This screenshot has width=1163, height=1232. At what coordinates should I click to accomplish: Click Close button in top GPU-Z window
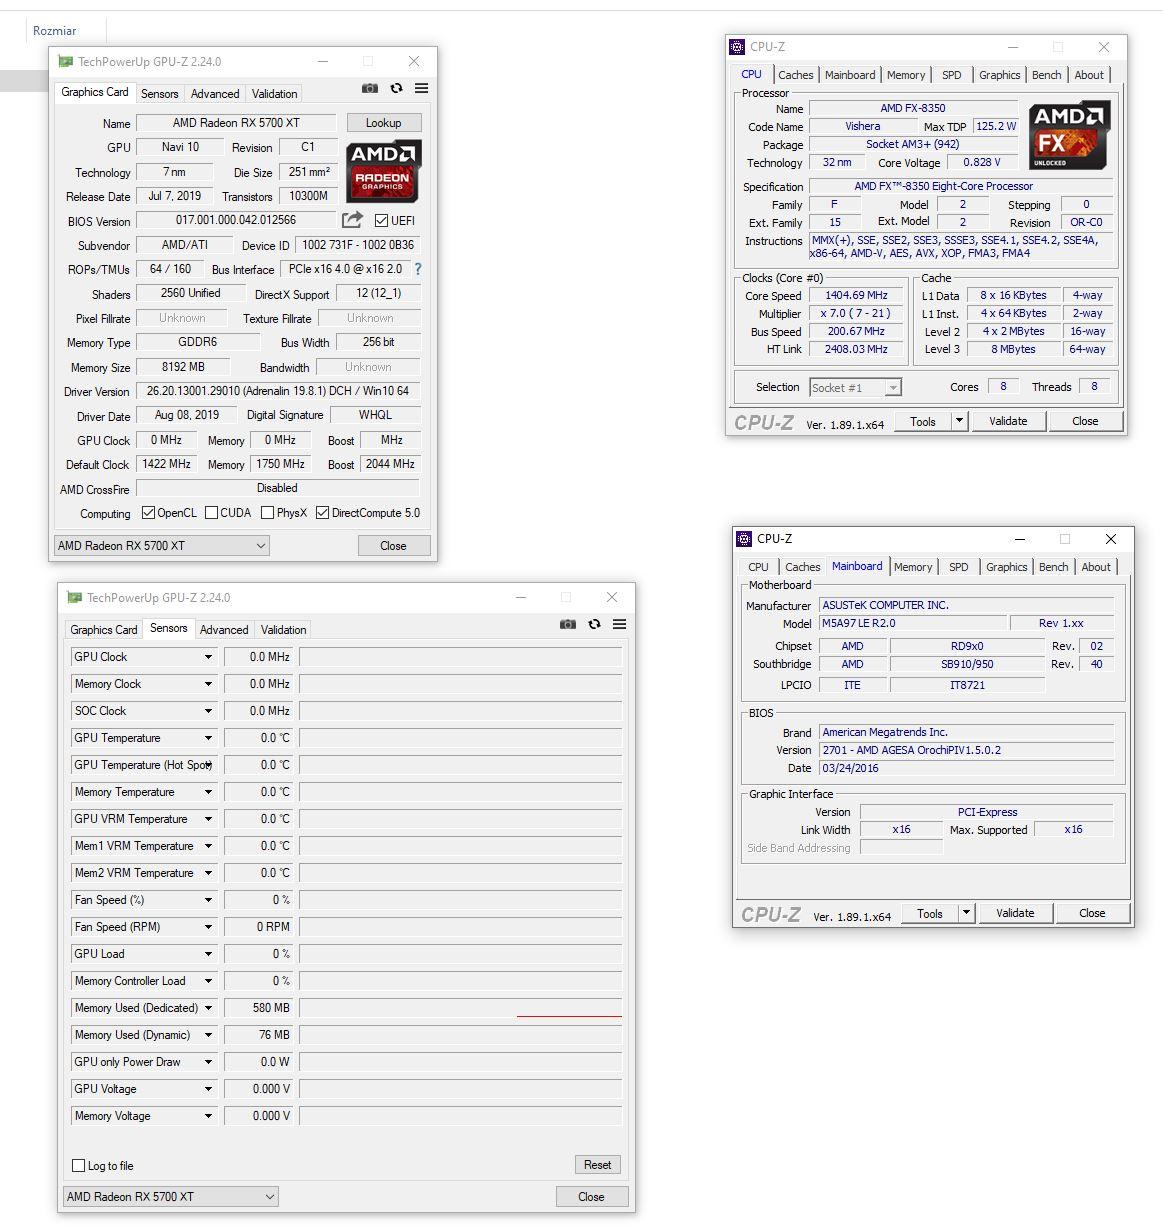(393, 546)
